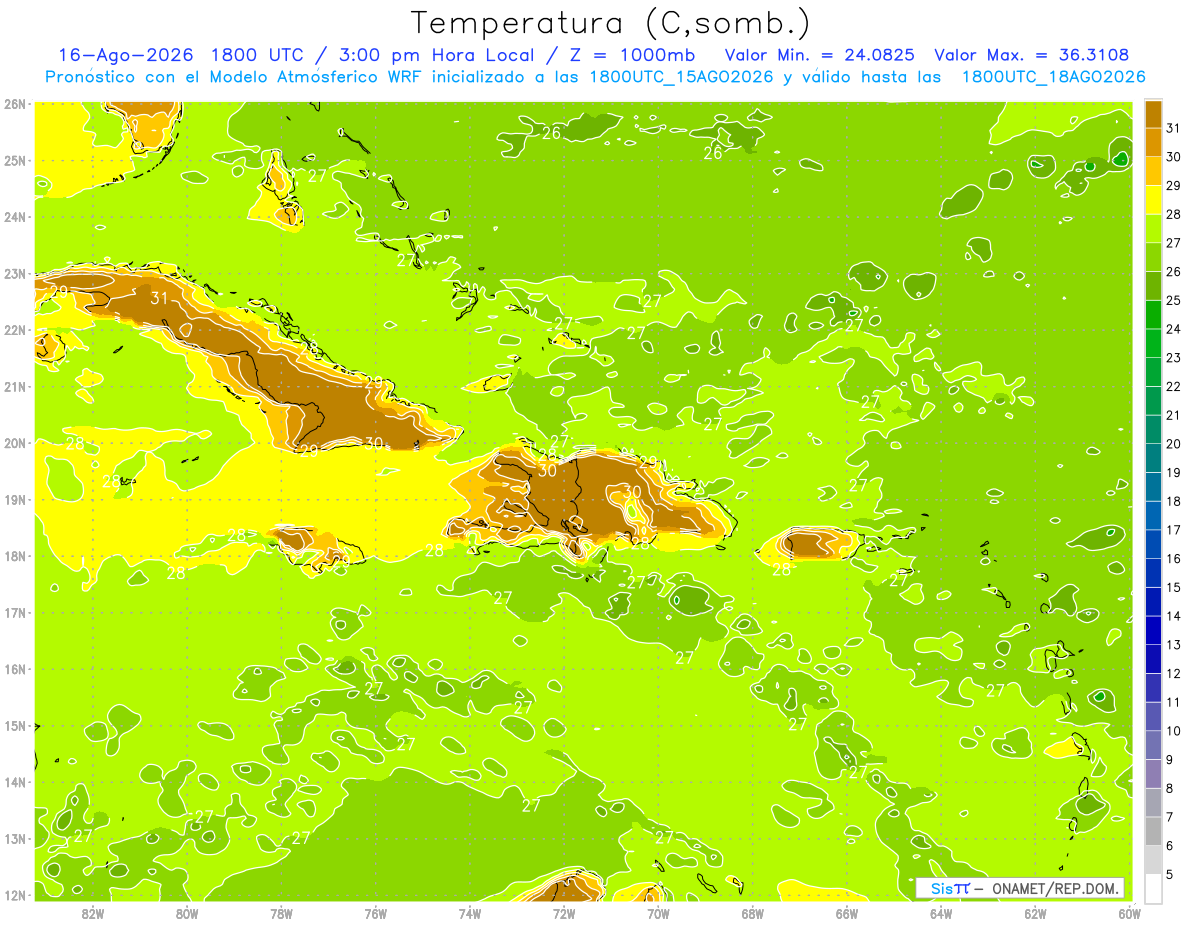Viewport: 1200px width, 927px height.
Task: Click "Valor Max. = 36.3108" text
Action: [x=1032, y=55]
